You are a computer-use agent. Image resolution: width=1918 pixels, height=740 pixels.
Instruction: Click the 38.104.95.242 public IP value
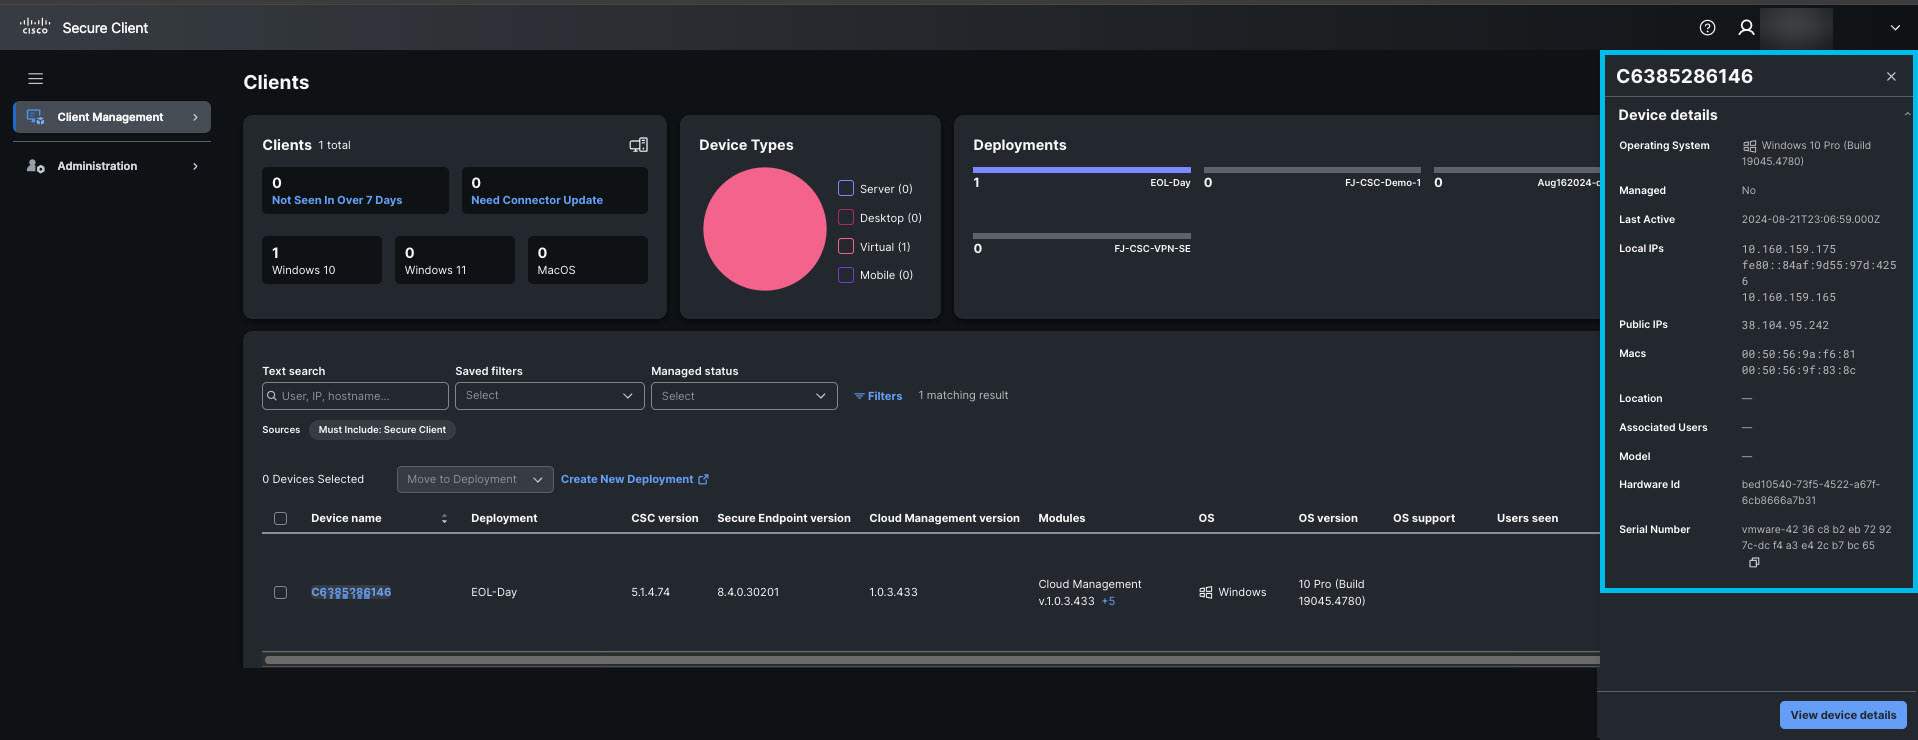click(x=1785, y=325)
